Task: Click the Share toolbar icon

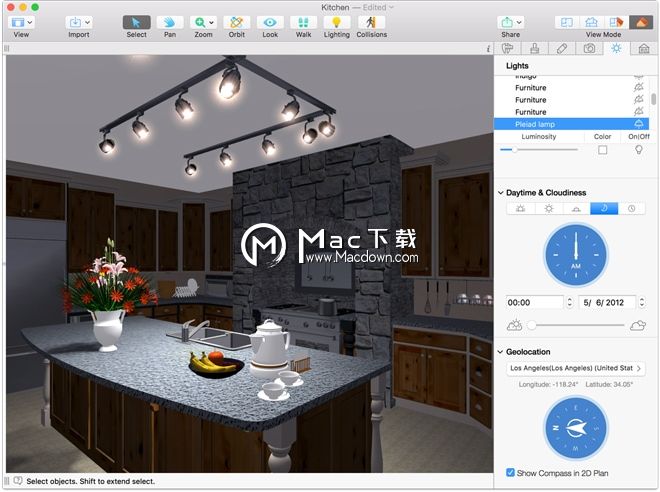Action: [x=507, y=22]
